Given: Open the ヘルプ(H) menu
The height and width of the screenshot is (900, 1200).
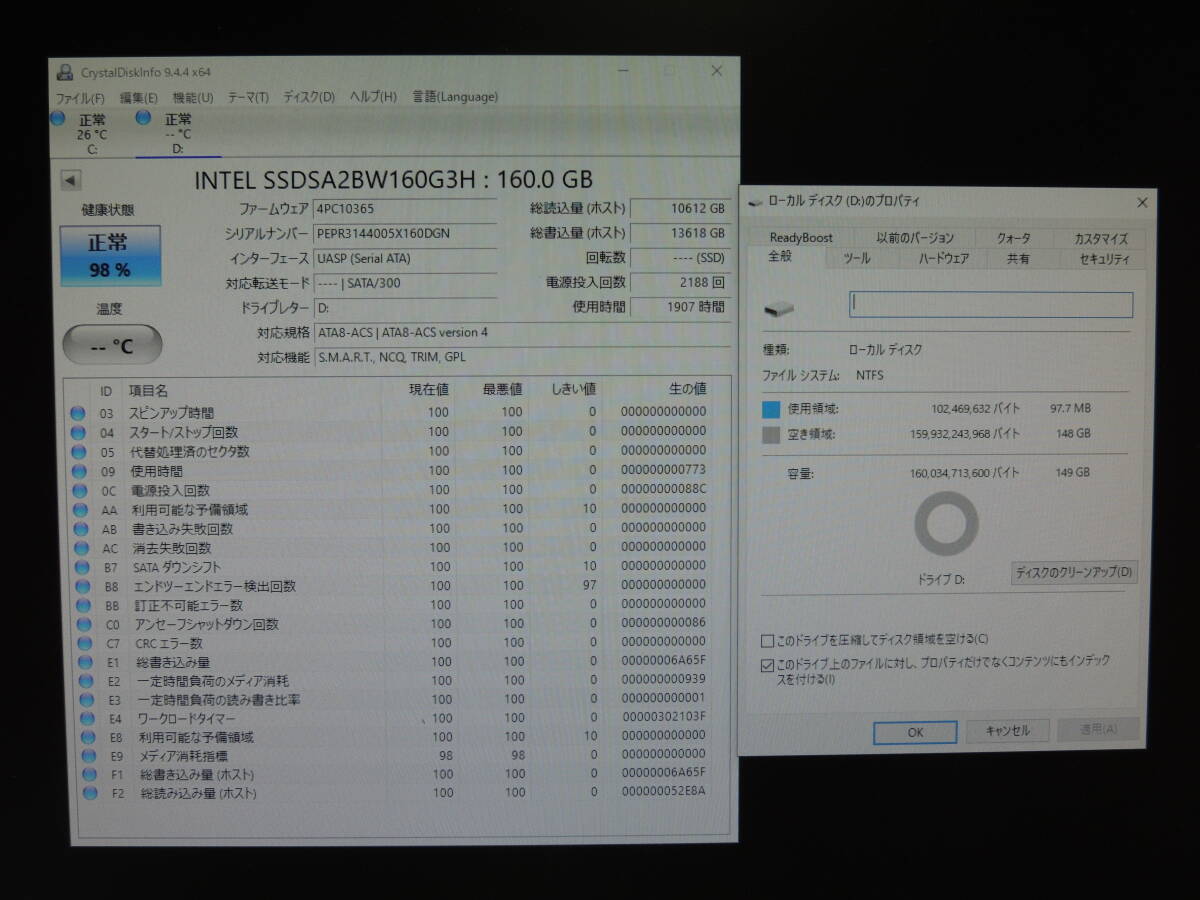Looking at the screenshot, I should [x=373, y=97].
